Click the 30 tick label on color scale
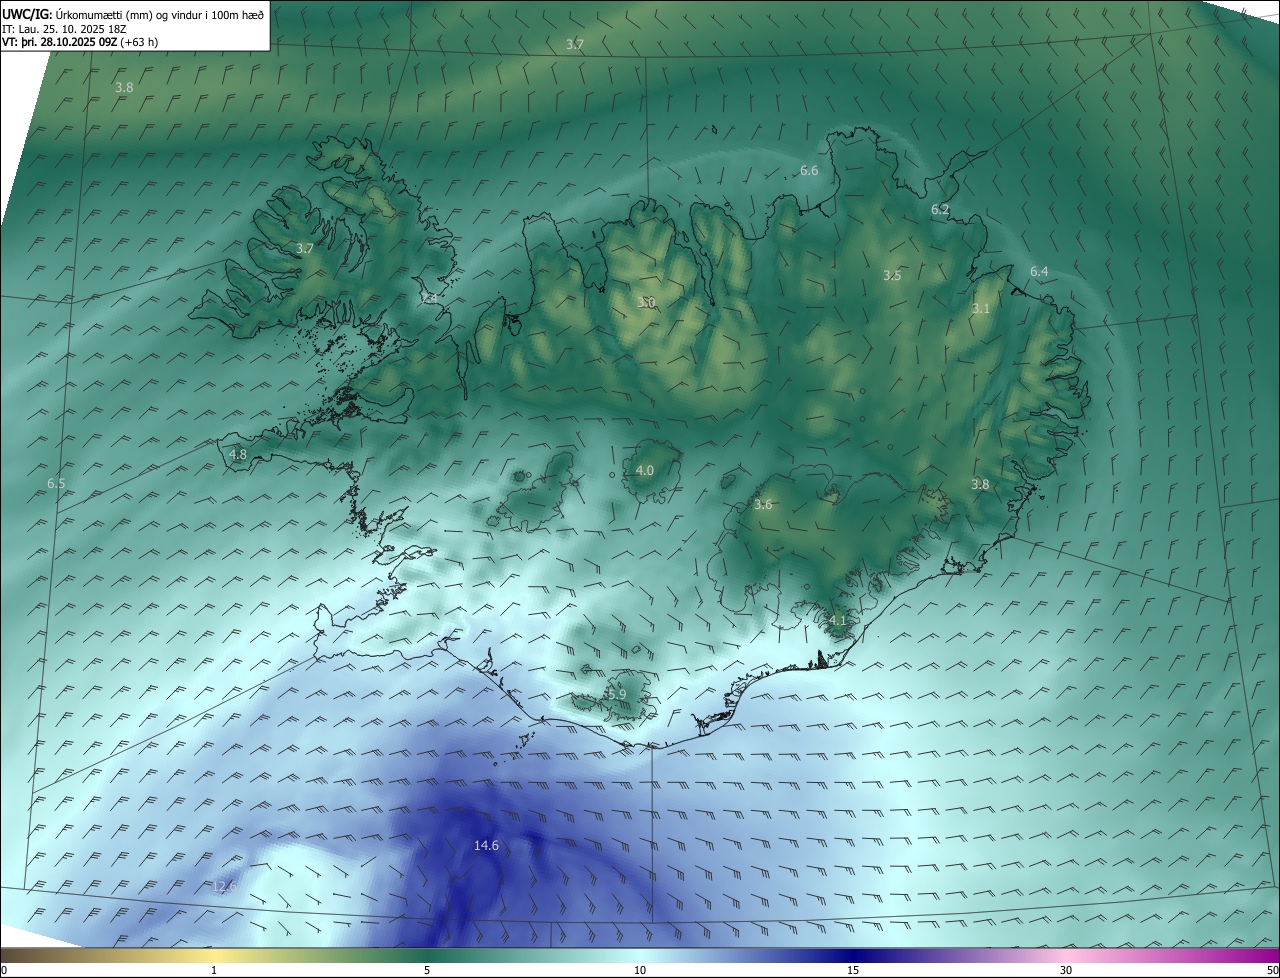This screenshot has height=978, width=1280. (1066, 970)
